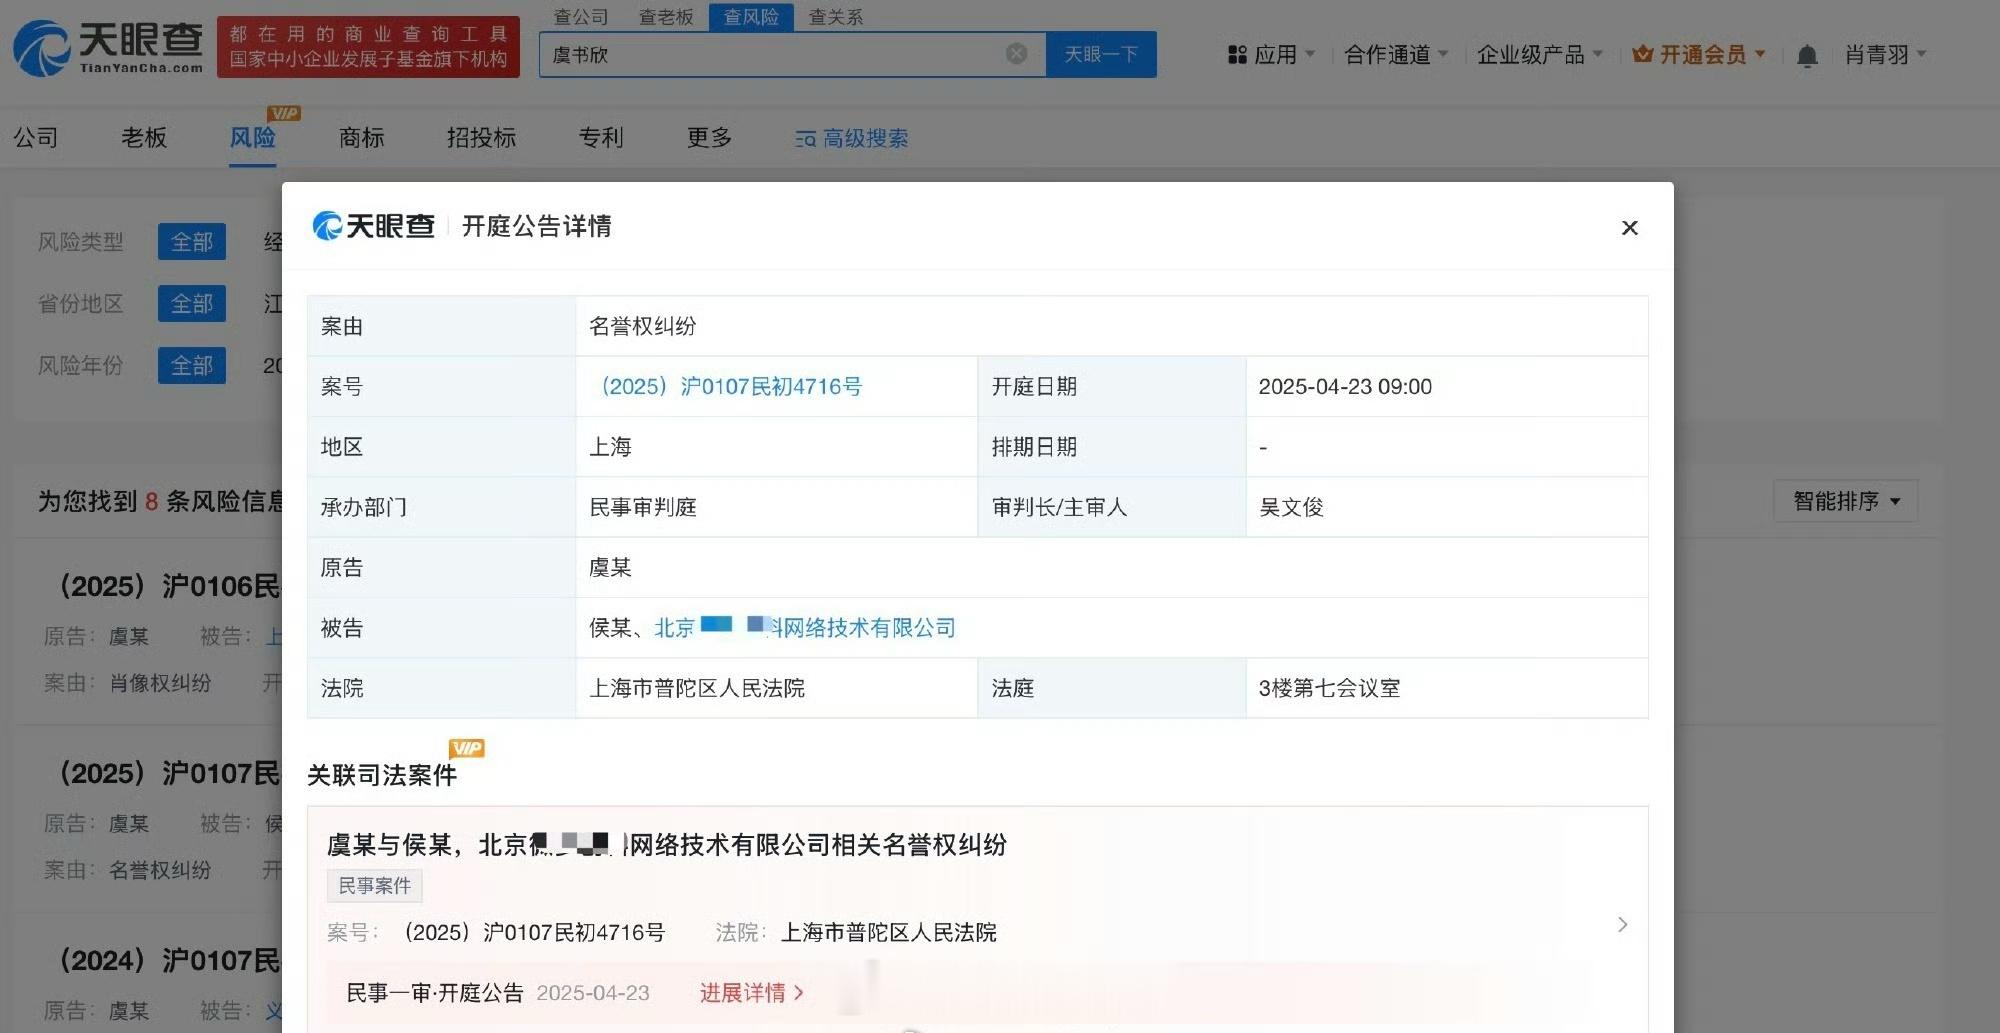The height and width of the screenshot is (1033, 2000).
Task: Click the TianYanCha logo in header
Action: click(x=108, y=48)
